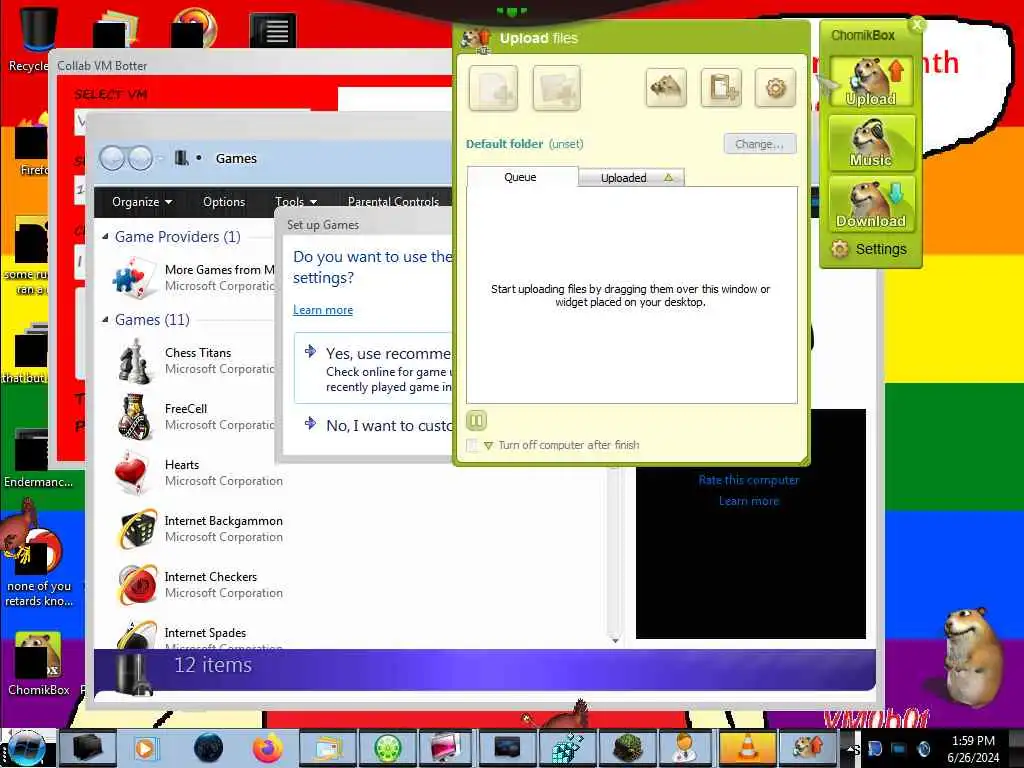Viewport: 1024px width, 768px height.
Task: Enable Turn off computer after finish checkbox
Action: click(x=472, y=445)
